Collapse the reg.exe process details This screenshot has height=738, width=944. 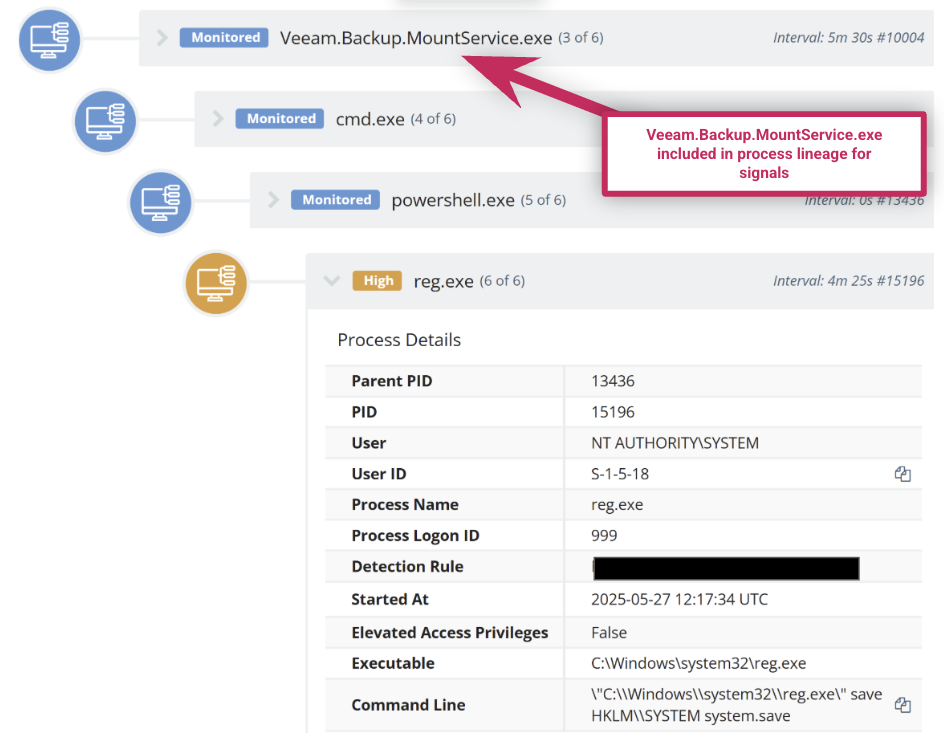331,281
